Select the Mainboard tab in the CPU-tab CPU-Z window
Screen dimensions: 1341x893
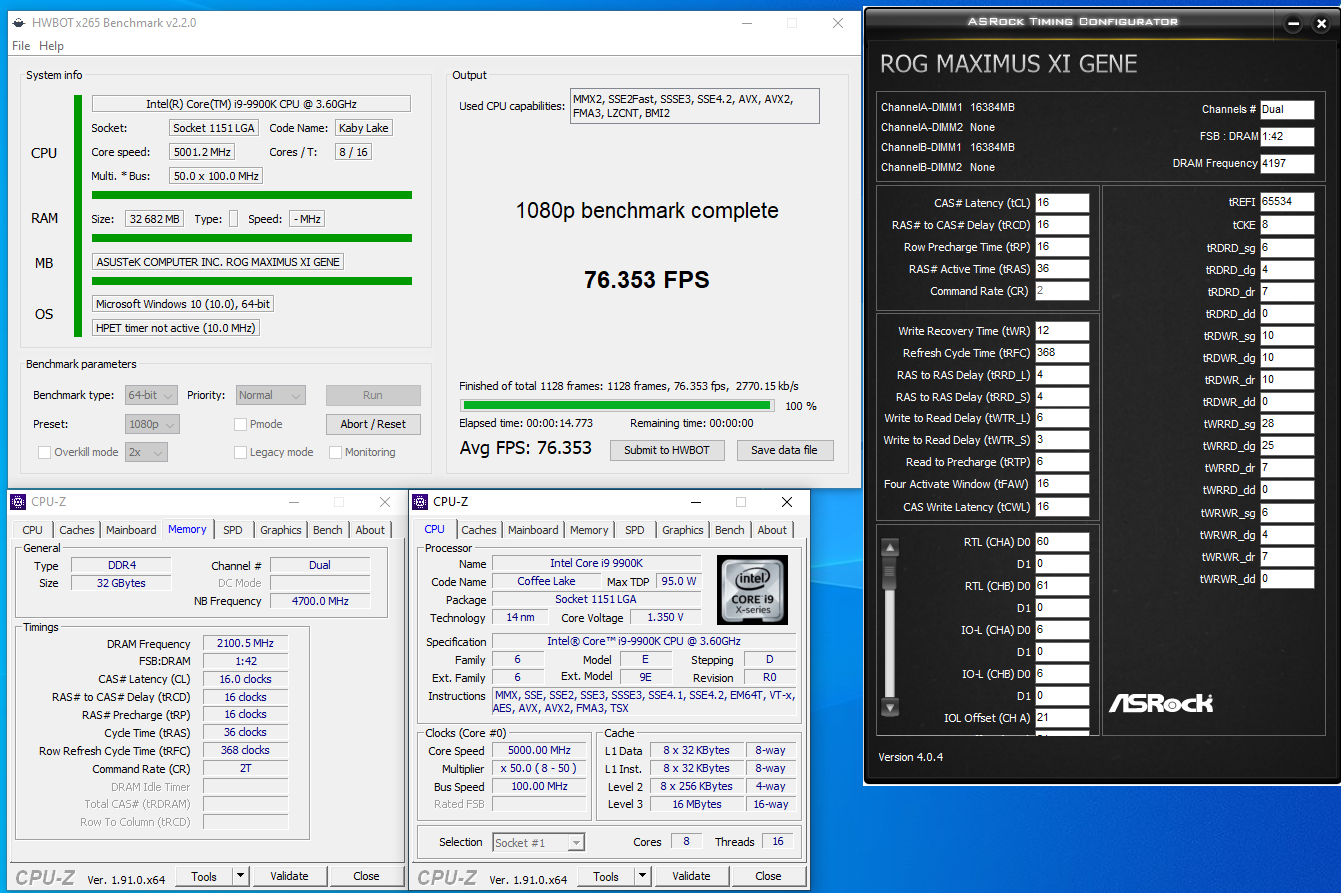coord(533,530)
